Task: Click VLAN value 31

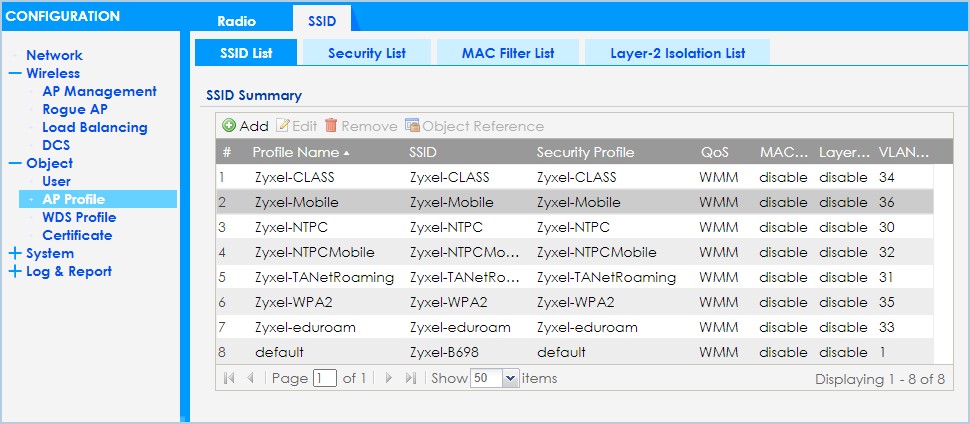Action: (x=886, y=277)
